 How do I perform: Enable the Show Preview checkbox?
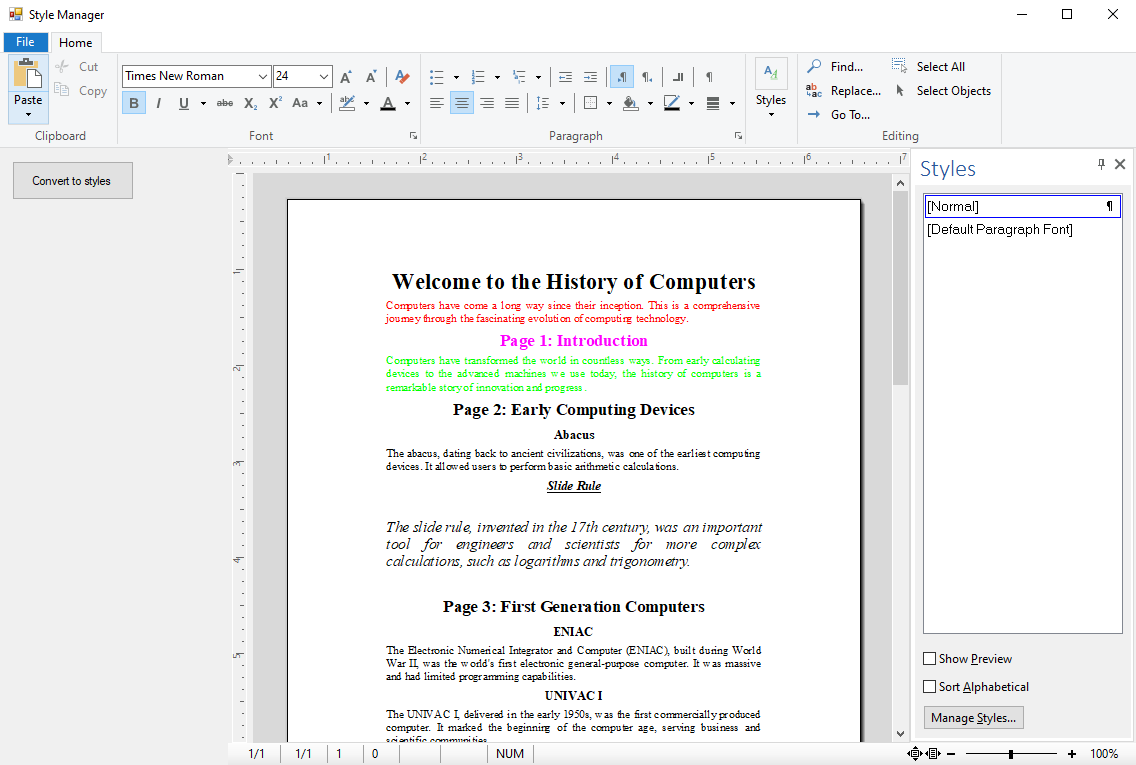[x=930, y=659]
